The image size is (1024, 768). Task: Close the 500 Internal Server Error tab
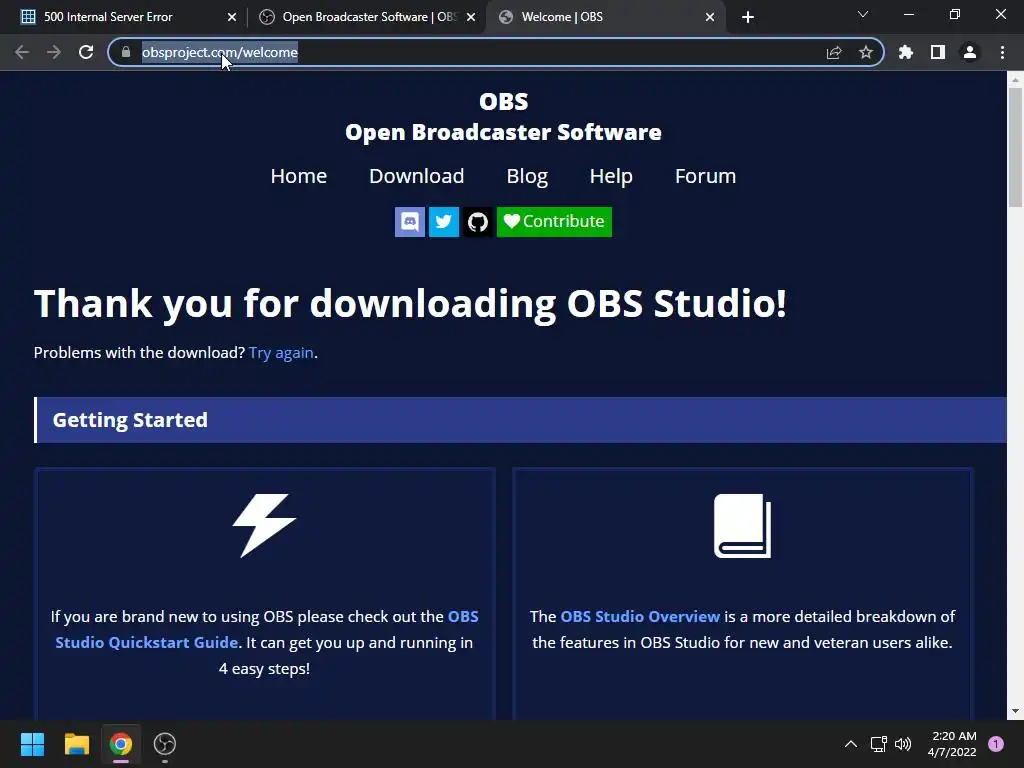[232, 17]
